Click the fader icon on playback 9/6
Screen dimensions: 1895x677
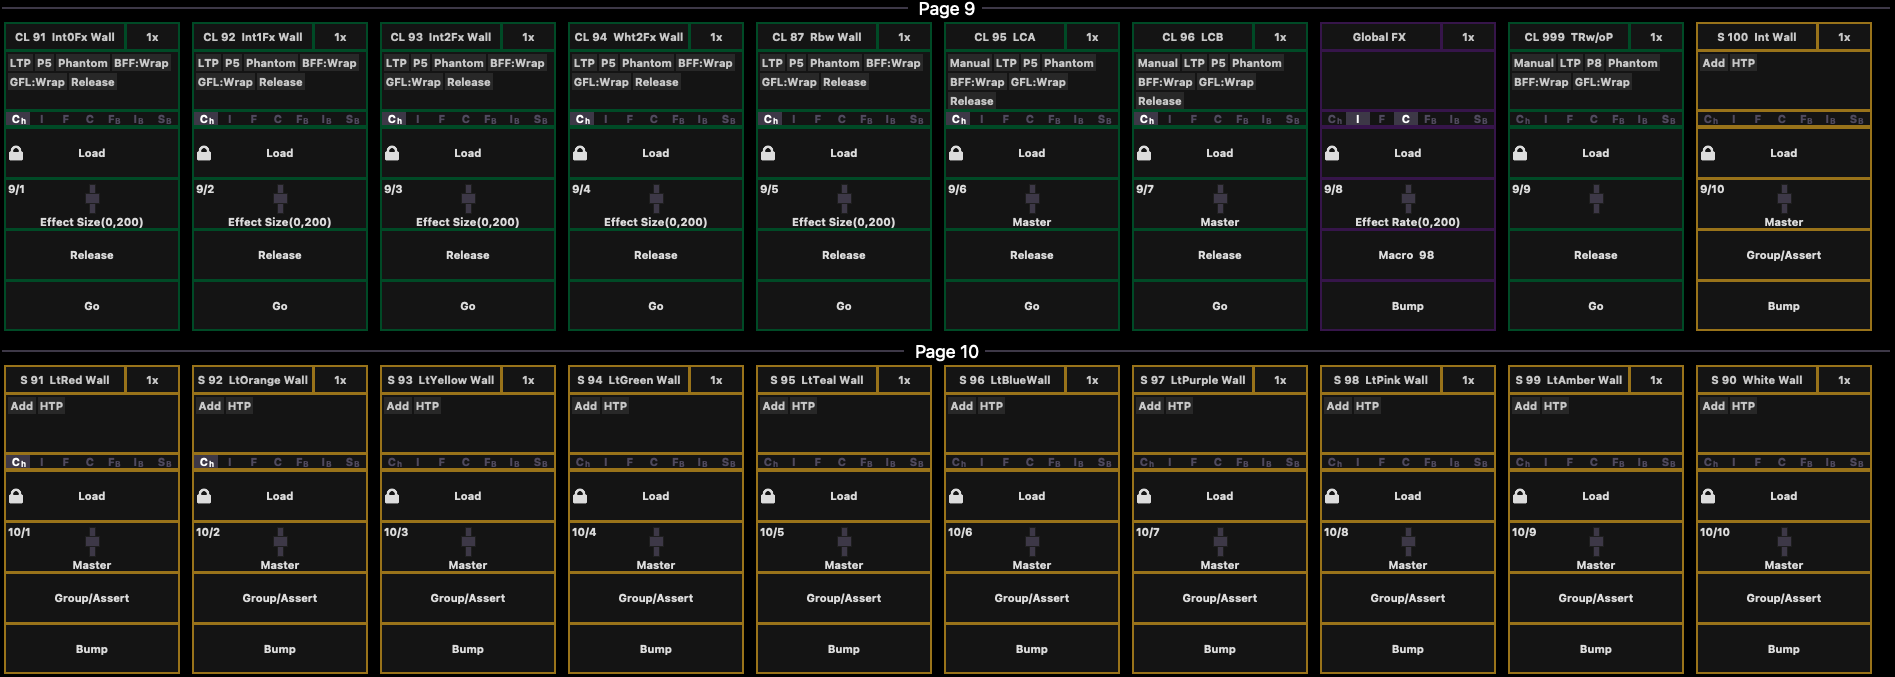coord(1032,198)
